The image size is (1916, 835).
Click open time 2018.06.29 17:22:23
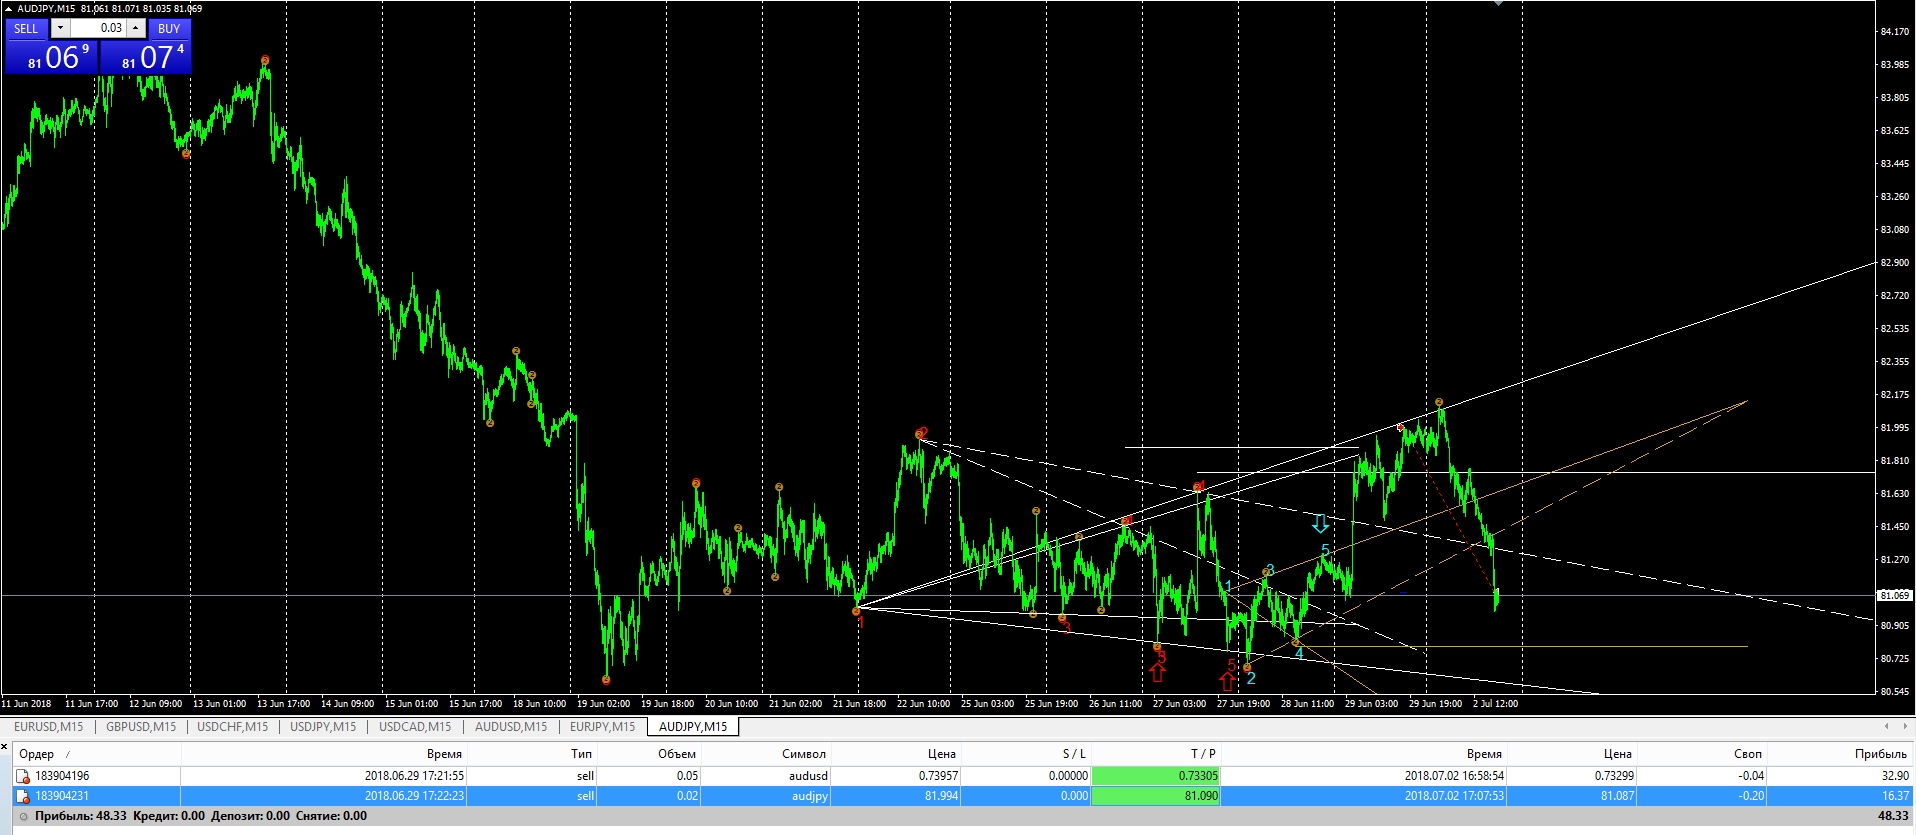(x=414, y=796)
